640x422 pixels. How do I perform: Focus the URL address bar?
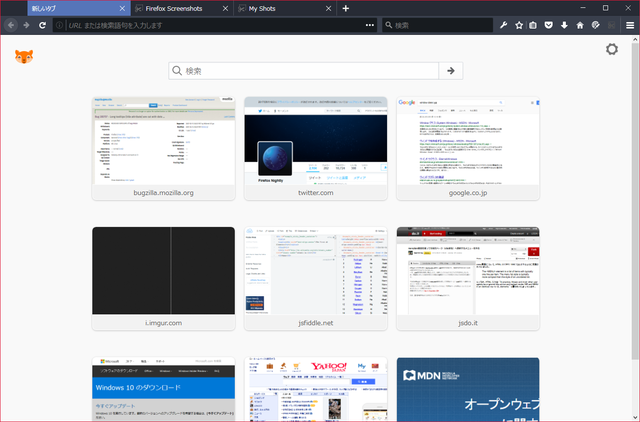pyautogui.click(x=214, y=25)
